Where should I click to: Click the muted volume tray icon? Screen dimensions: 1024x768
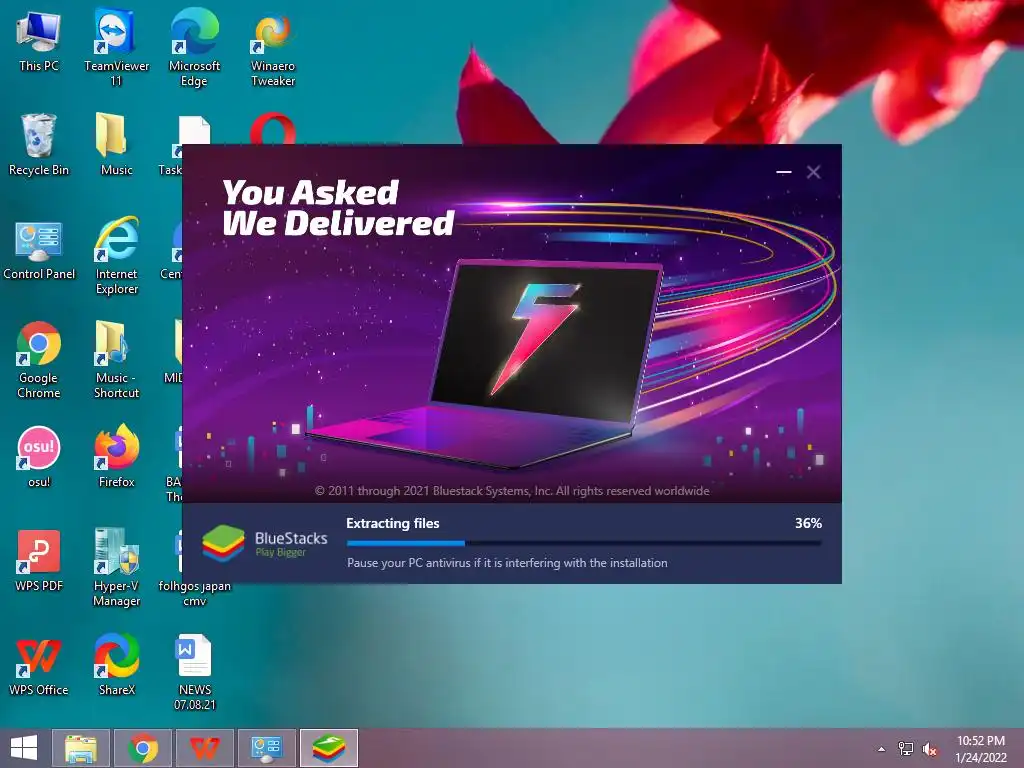(930, 748)
